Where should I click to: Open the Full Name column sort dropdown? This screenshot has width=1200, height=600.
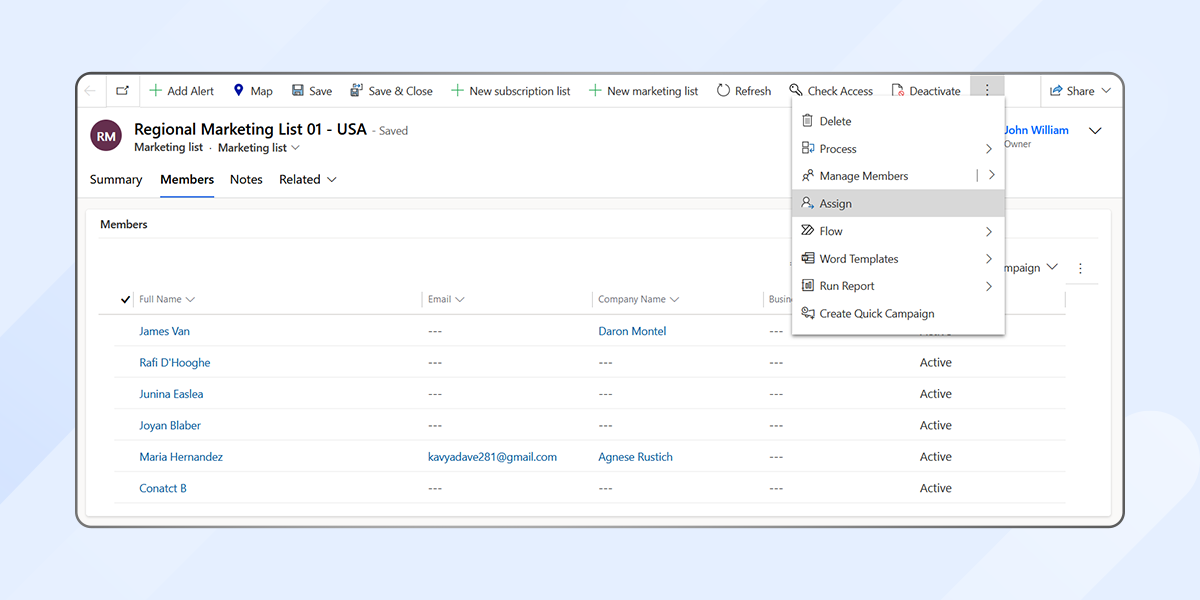click(190, 299)
